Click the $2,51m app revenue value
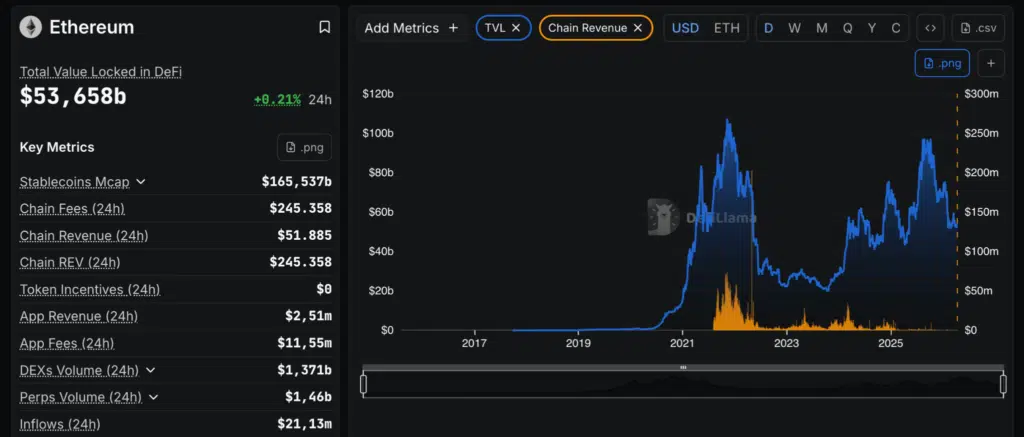Image resolution: width=1024 pixels, height=437 pixels. [x=308, y=316]
